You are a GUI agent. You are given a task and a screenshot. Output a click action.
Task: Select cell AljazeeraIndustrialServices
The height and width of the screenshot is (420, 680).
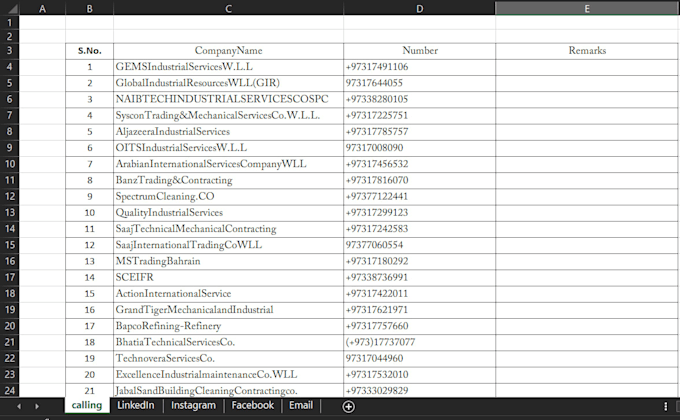228,131
